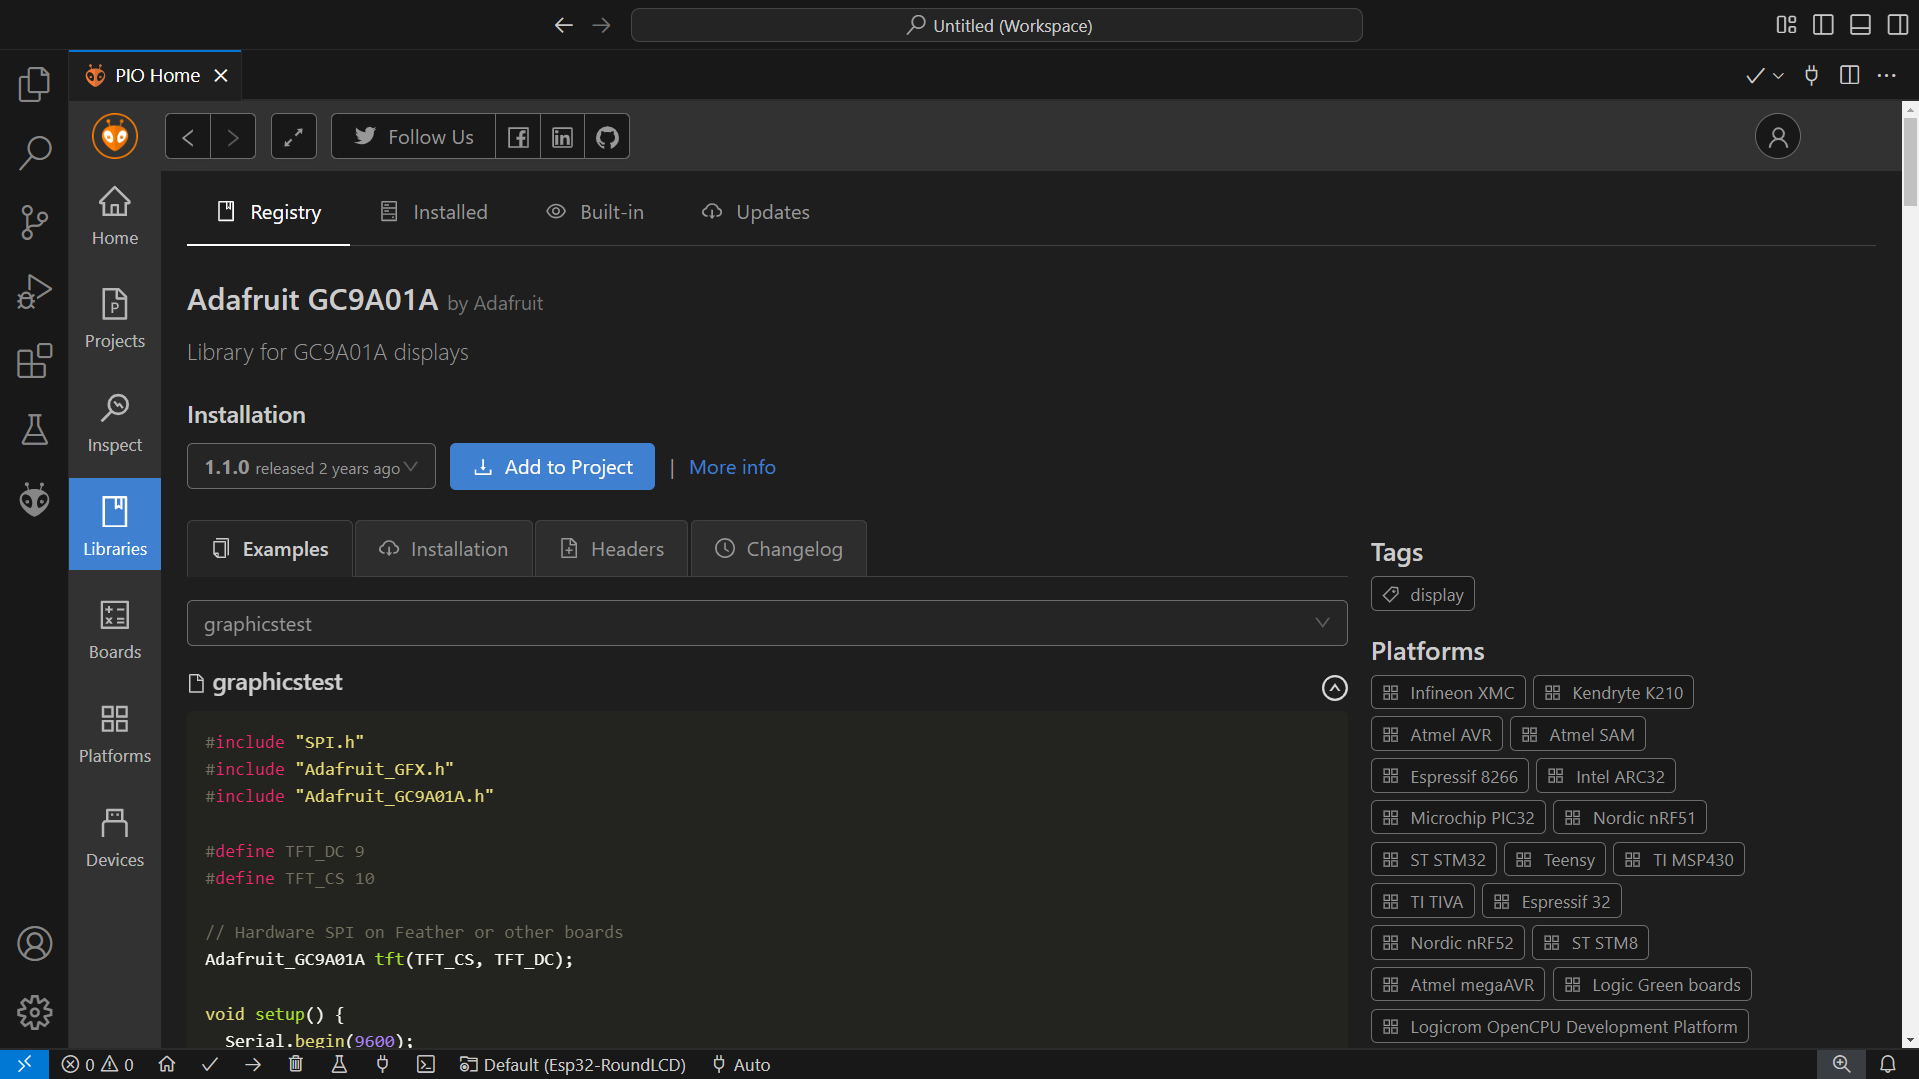Viewport: 1919px width, 1079px height.
Task: Close the PIO Home tab
Action: coord(221,76)
